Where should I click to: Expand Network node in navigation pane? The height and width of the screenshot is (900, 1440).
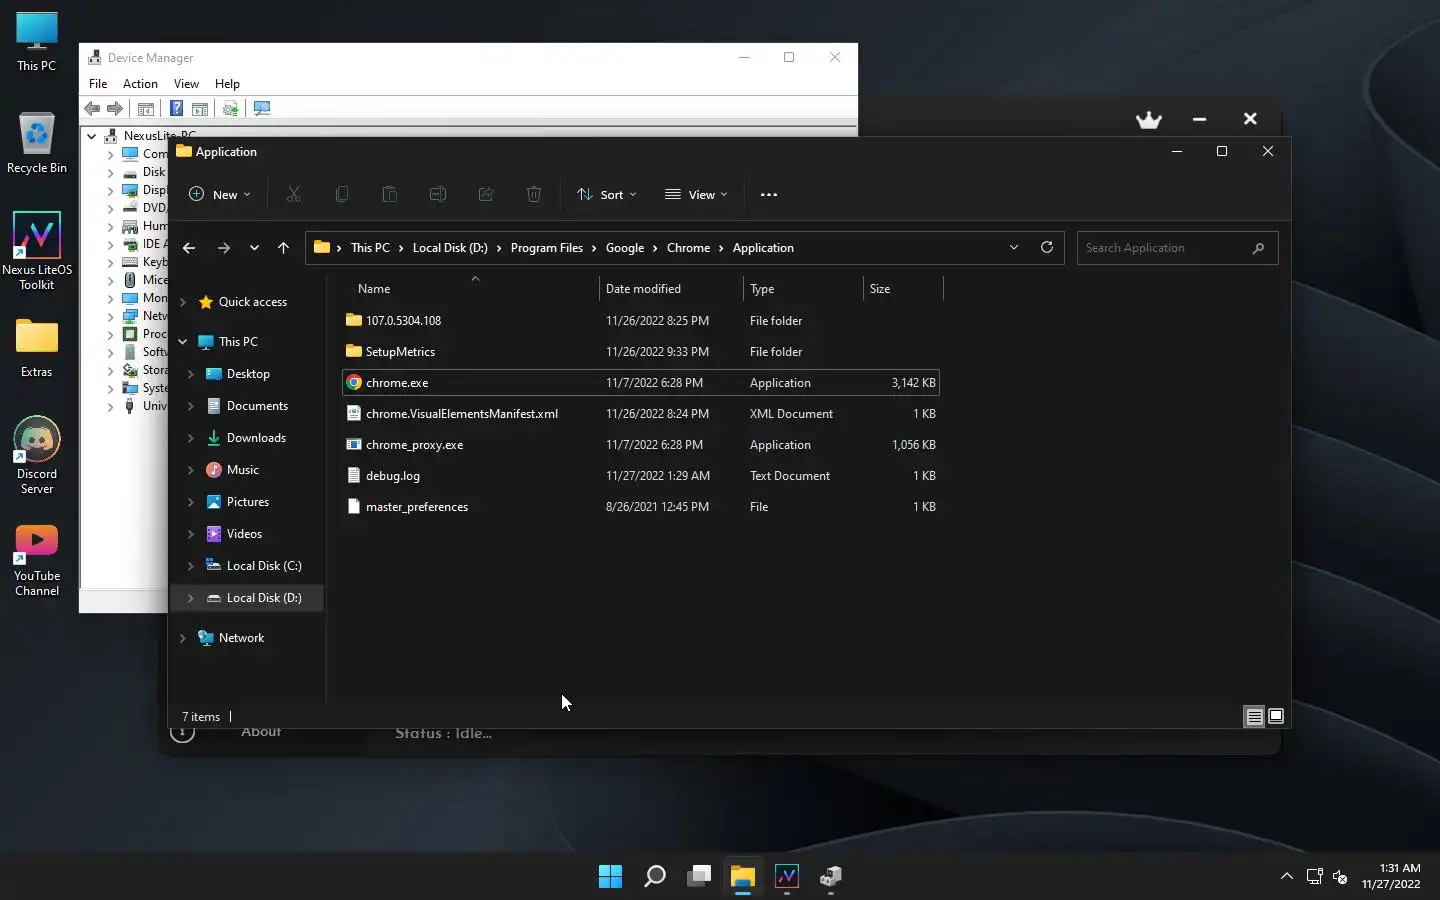click(182, 638)
